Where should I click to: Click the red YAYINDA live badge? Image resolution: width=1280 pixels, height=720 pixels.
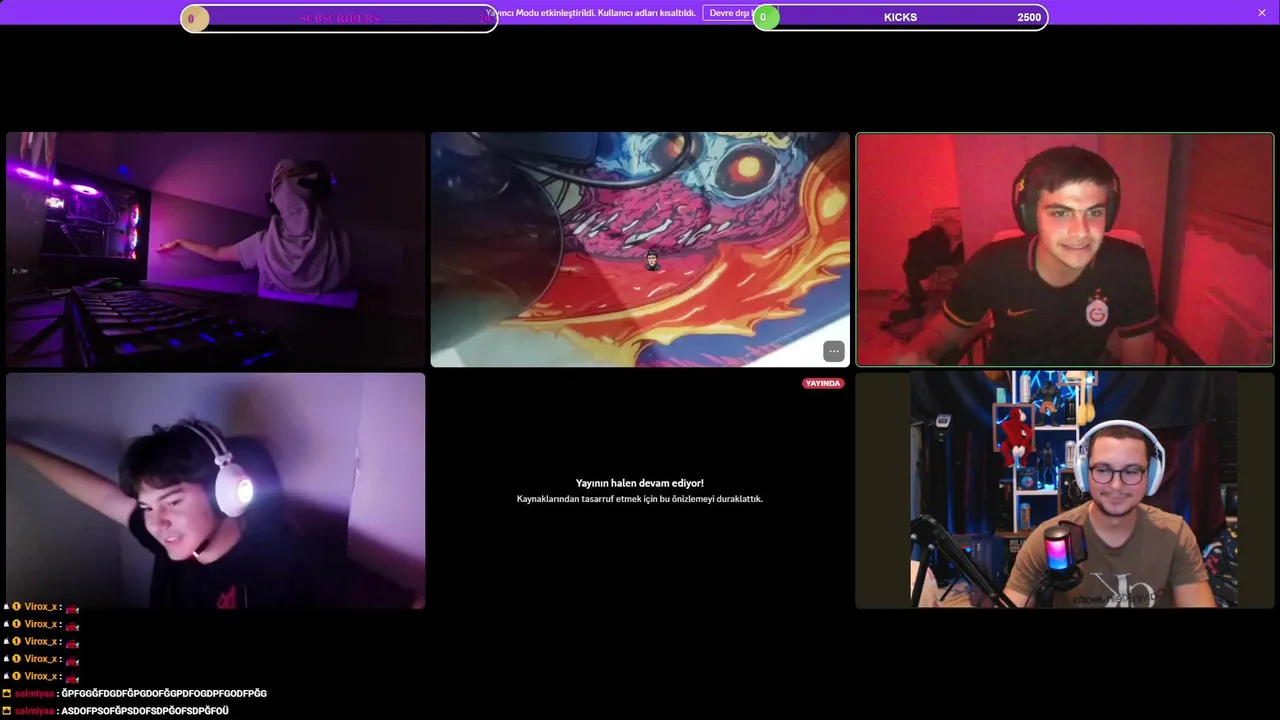pos(823,383)
